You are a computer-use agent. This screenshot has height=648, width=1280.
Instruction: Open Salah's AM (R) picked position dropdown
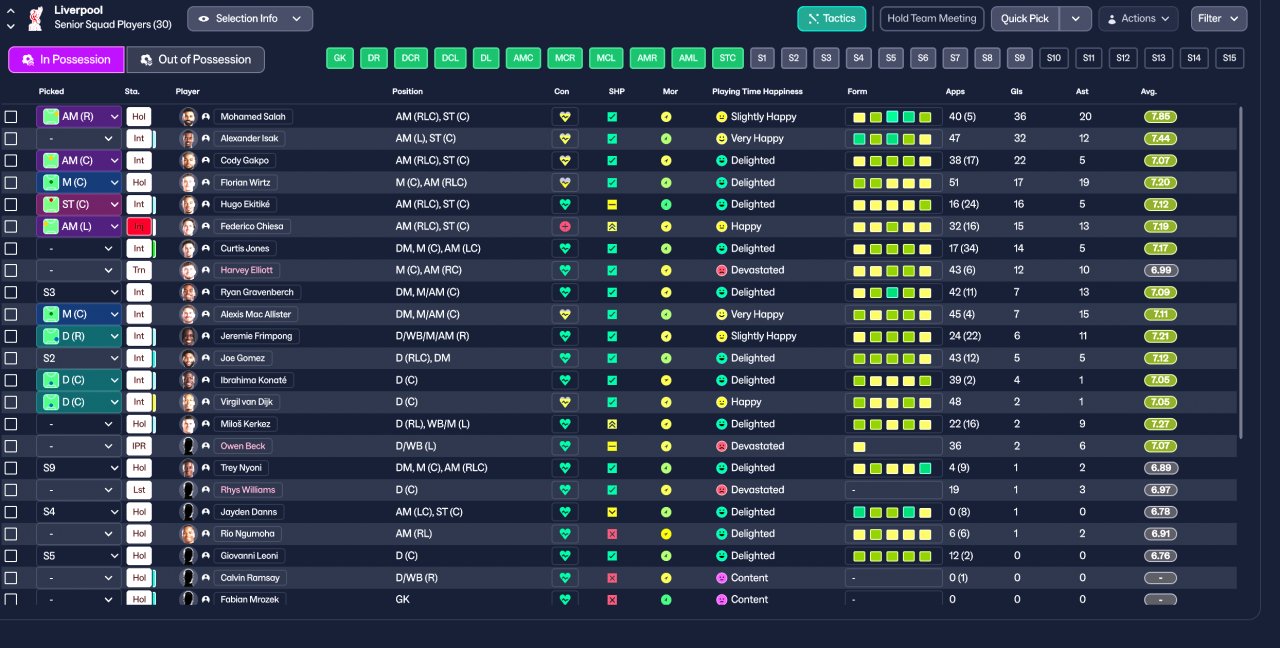click(79, 116)
